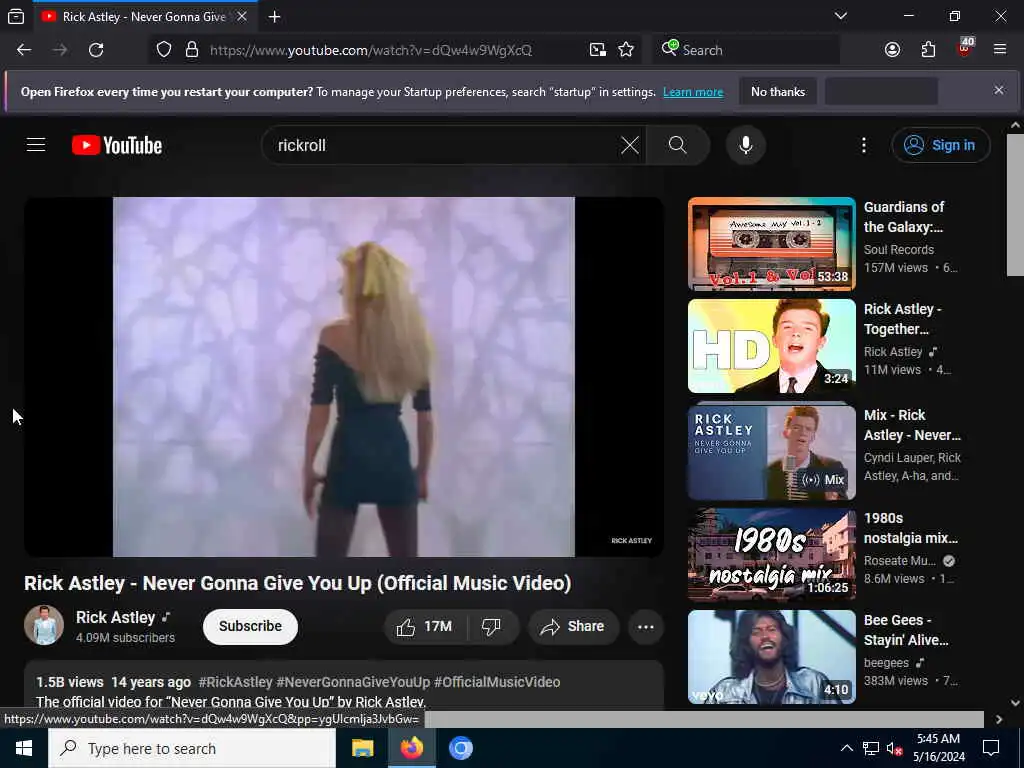Open the YouTube guide hamburger menu
The image size is (1024, 768).
click(36, 145)
